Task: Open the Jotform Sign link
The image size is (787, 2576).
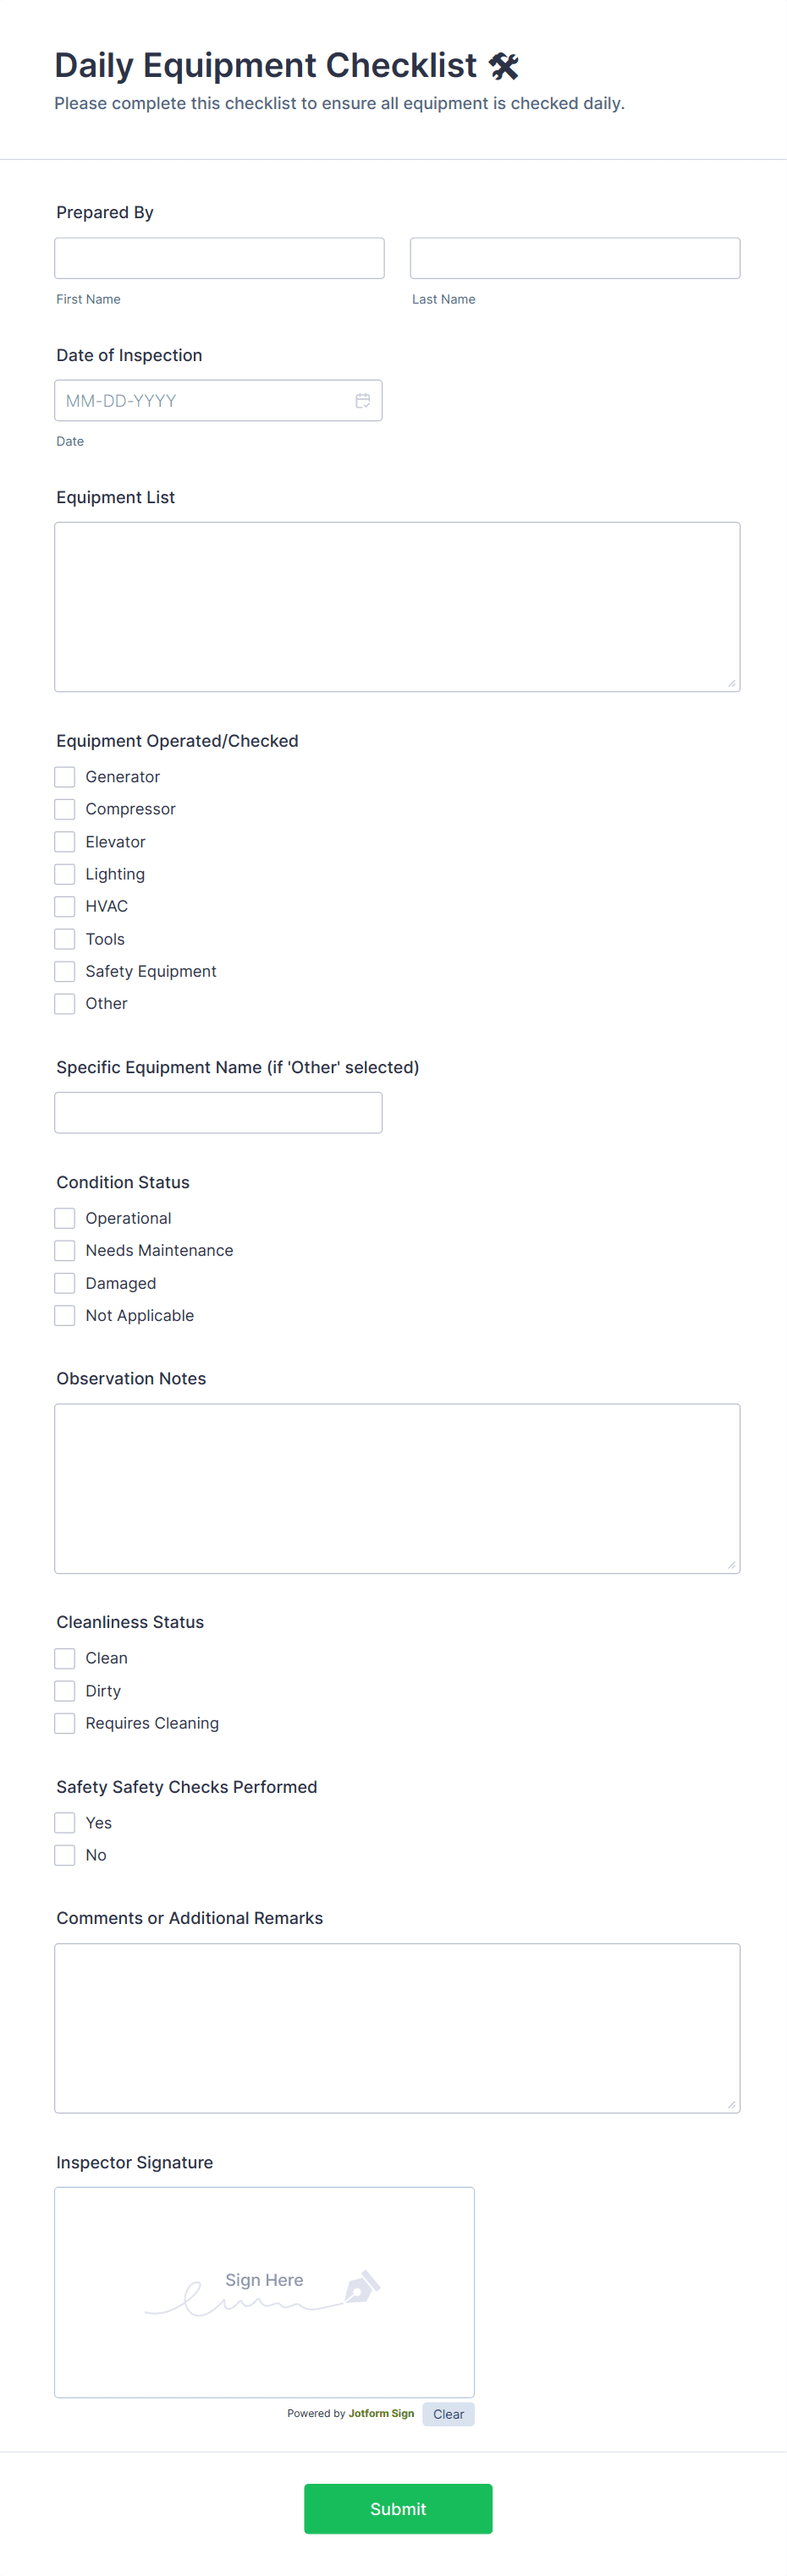Action: pos(381,2414)
